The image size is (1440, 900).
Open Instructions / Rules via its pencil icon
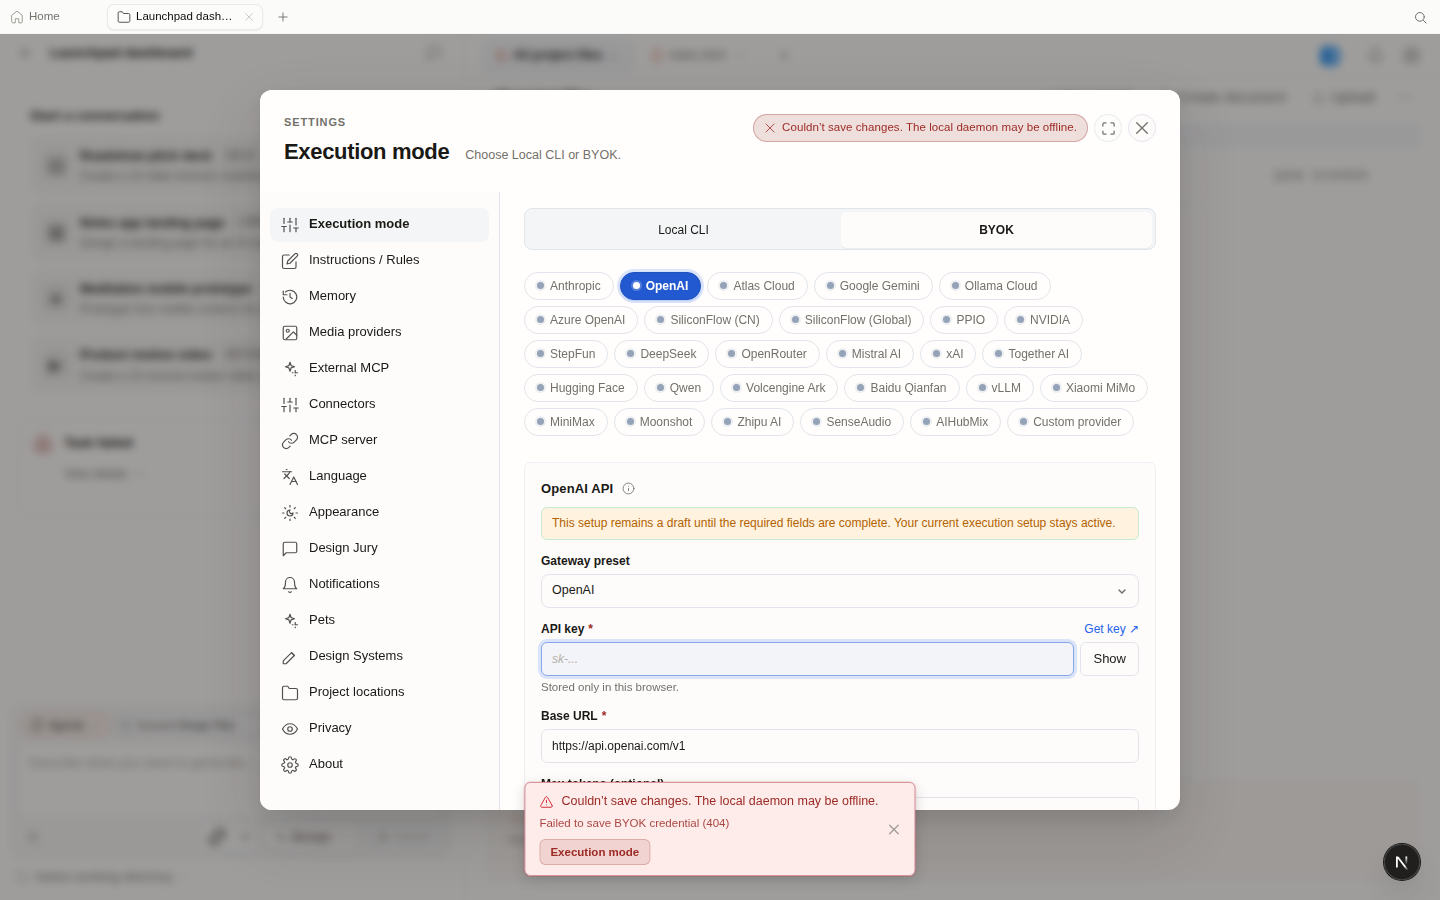(x=290, y=261)
